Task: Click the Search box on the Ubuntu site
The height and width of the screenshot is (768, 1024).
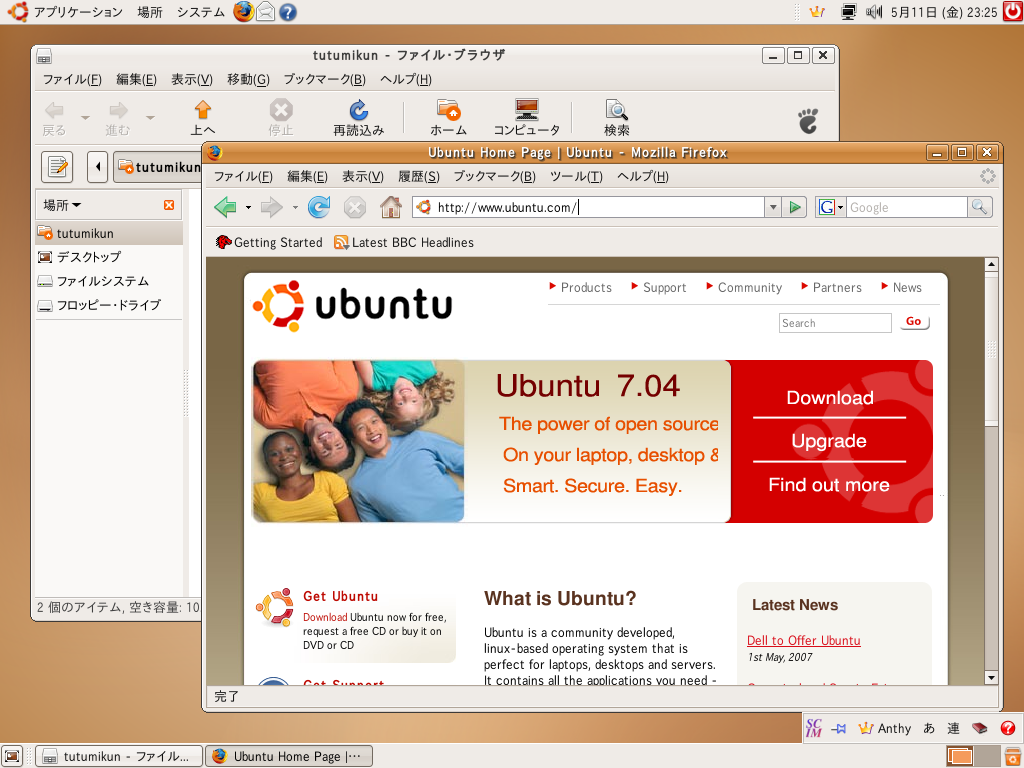Action: [x=834, y=323]
